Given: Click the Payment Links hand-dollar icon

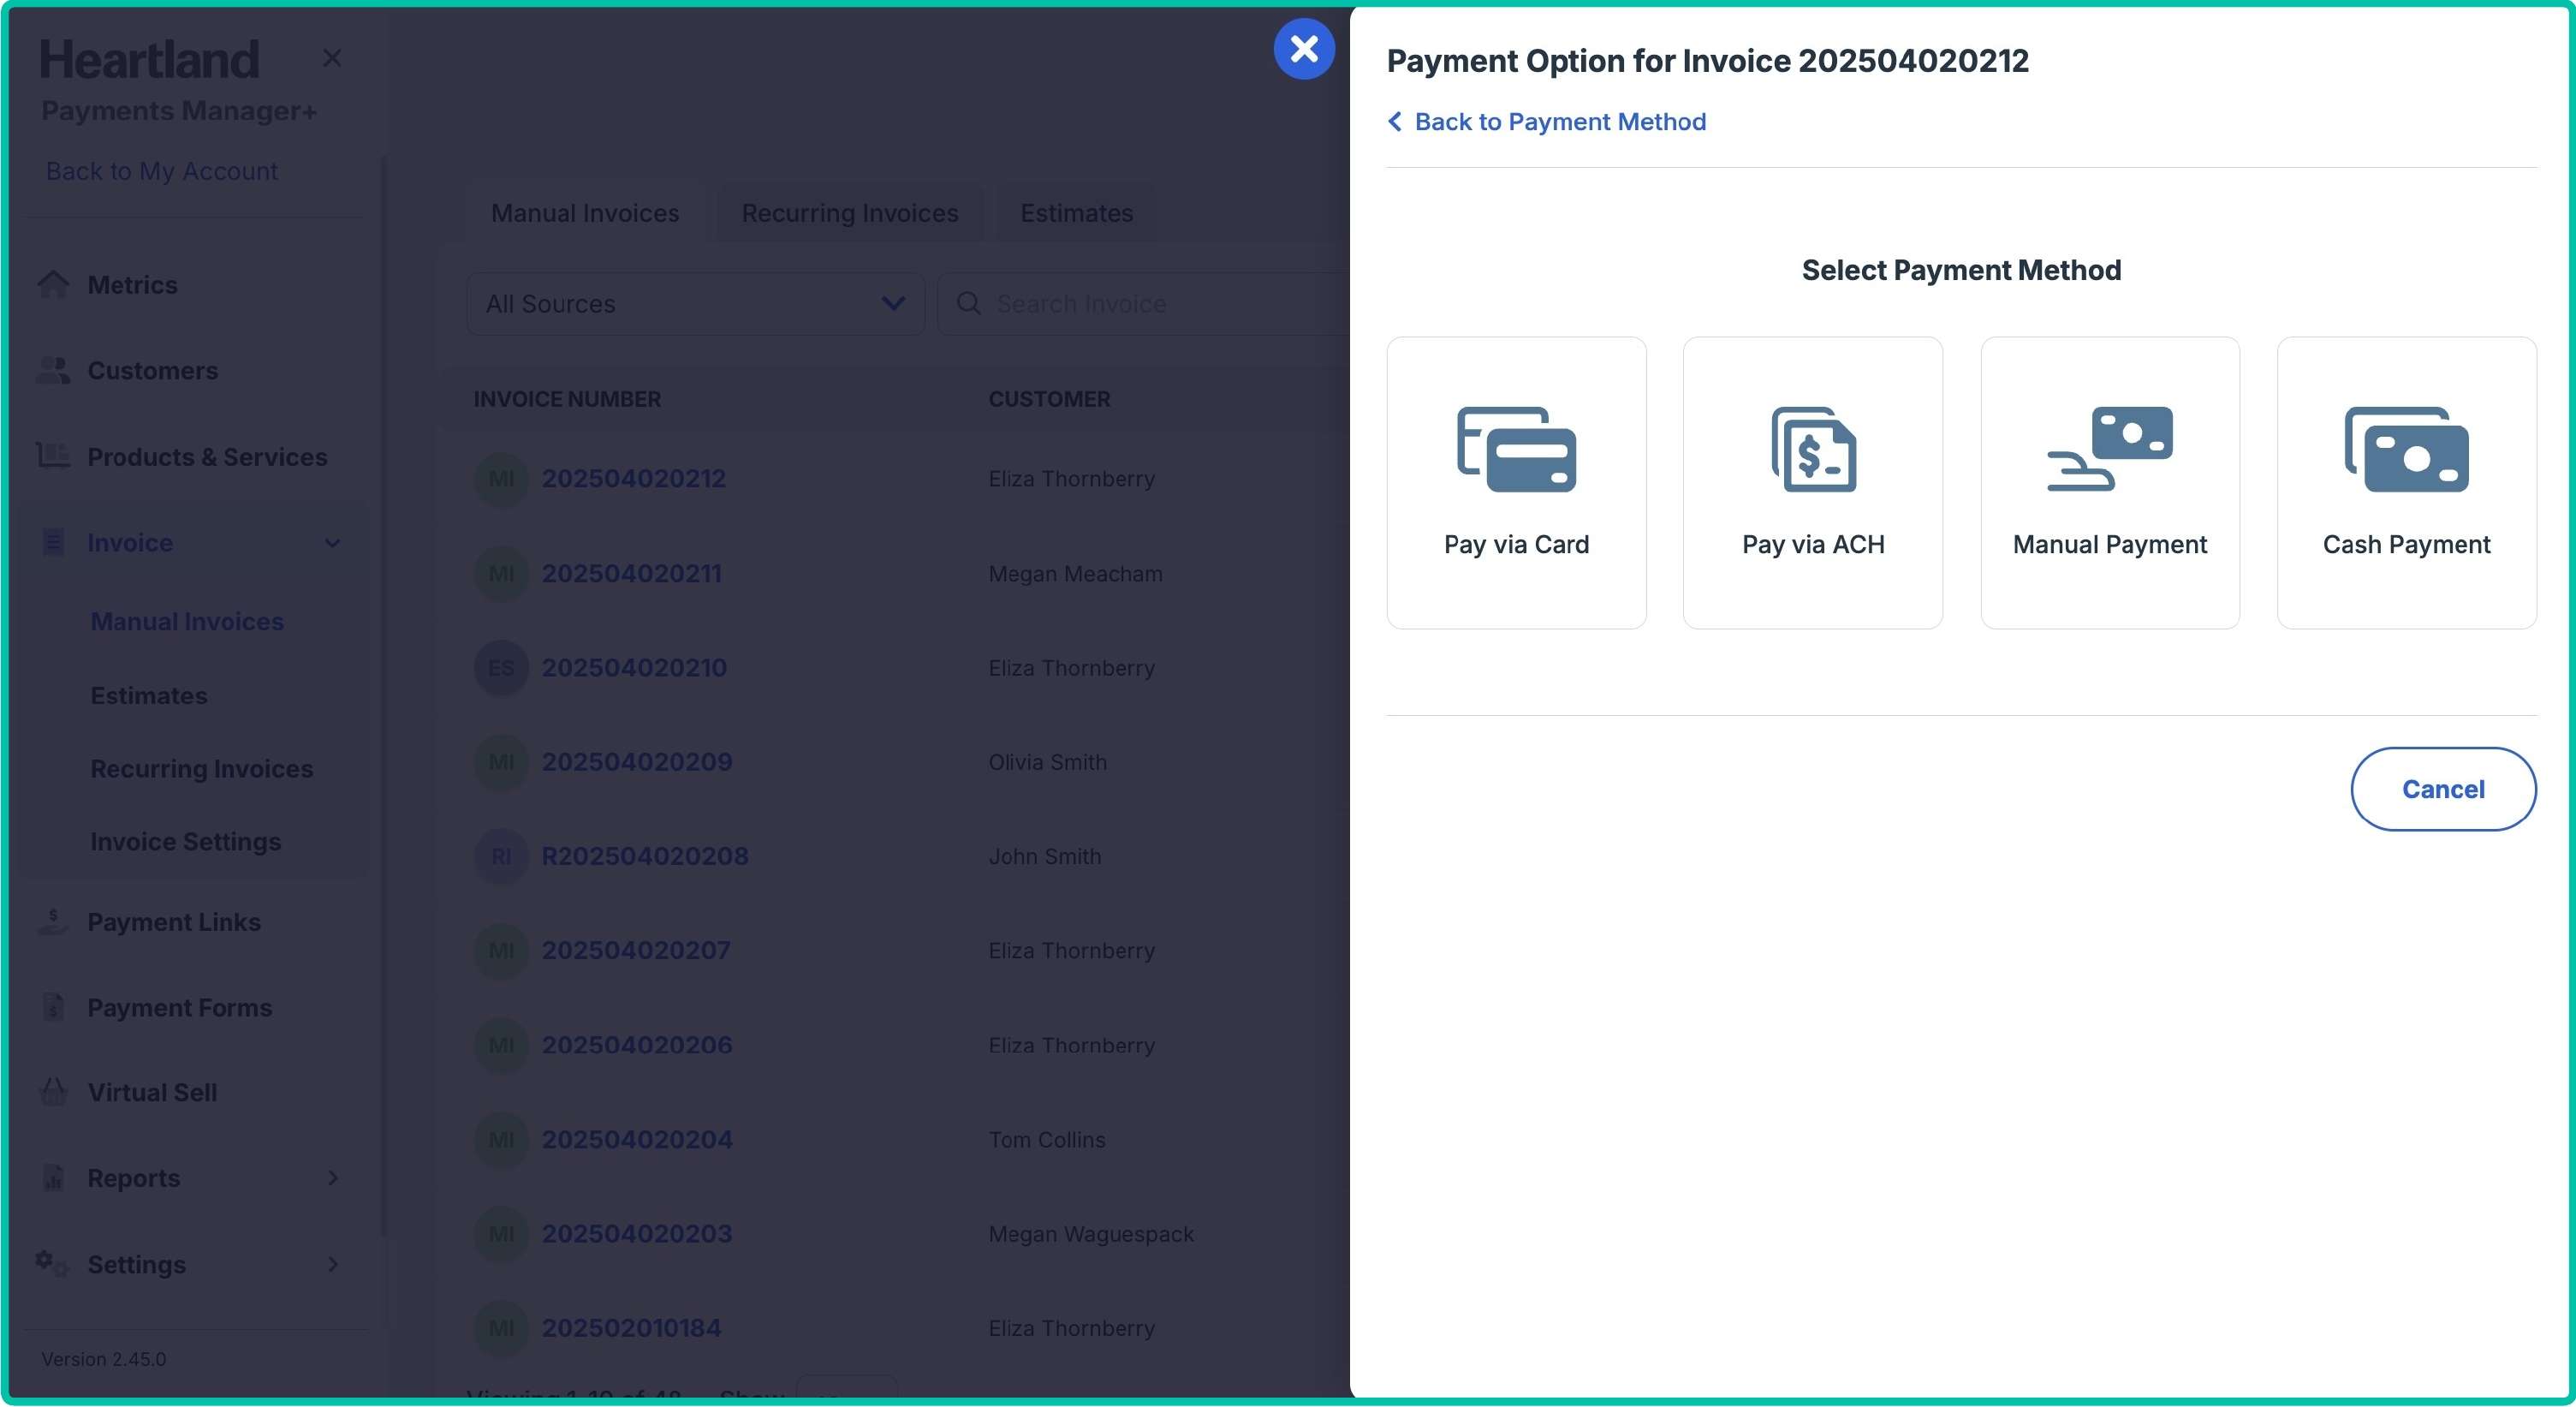Looking at the screenshot, I should [x=53, y=922].
